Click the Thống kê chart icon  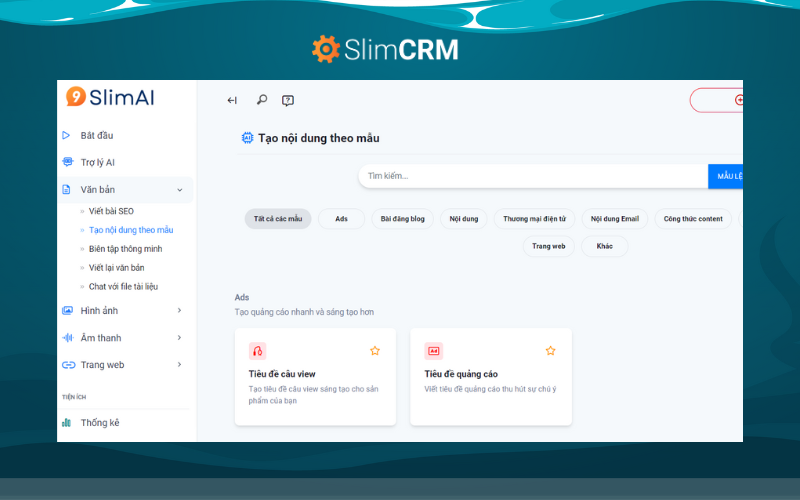coord(67,423)
